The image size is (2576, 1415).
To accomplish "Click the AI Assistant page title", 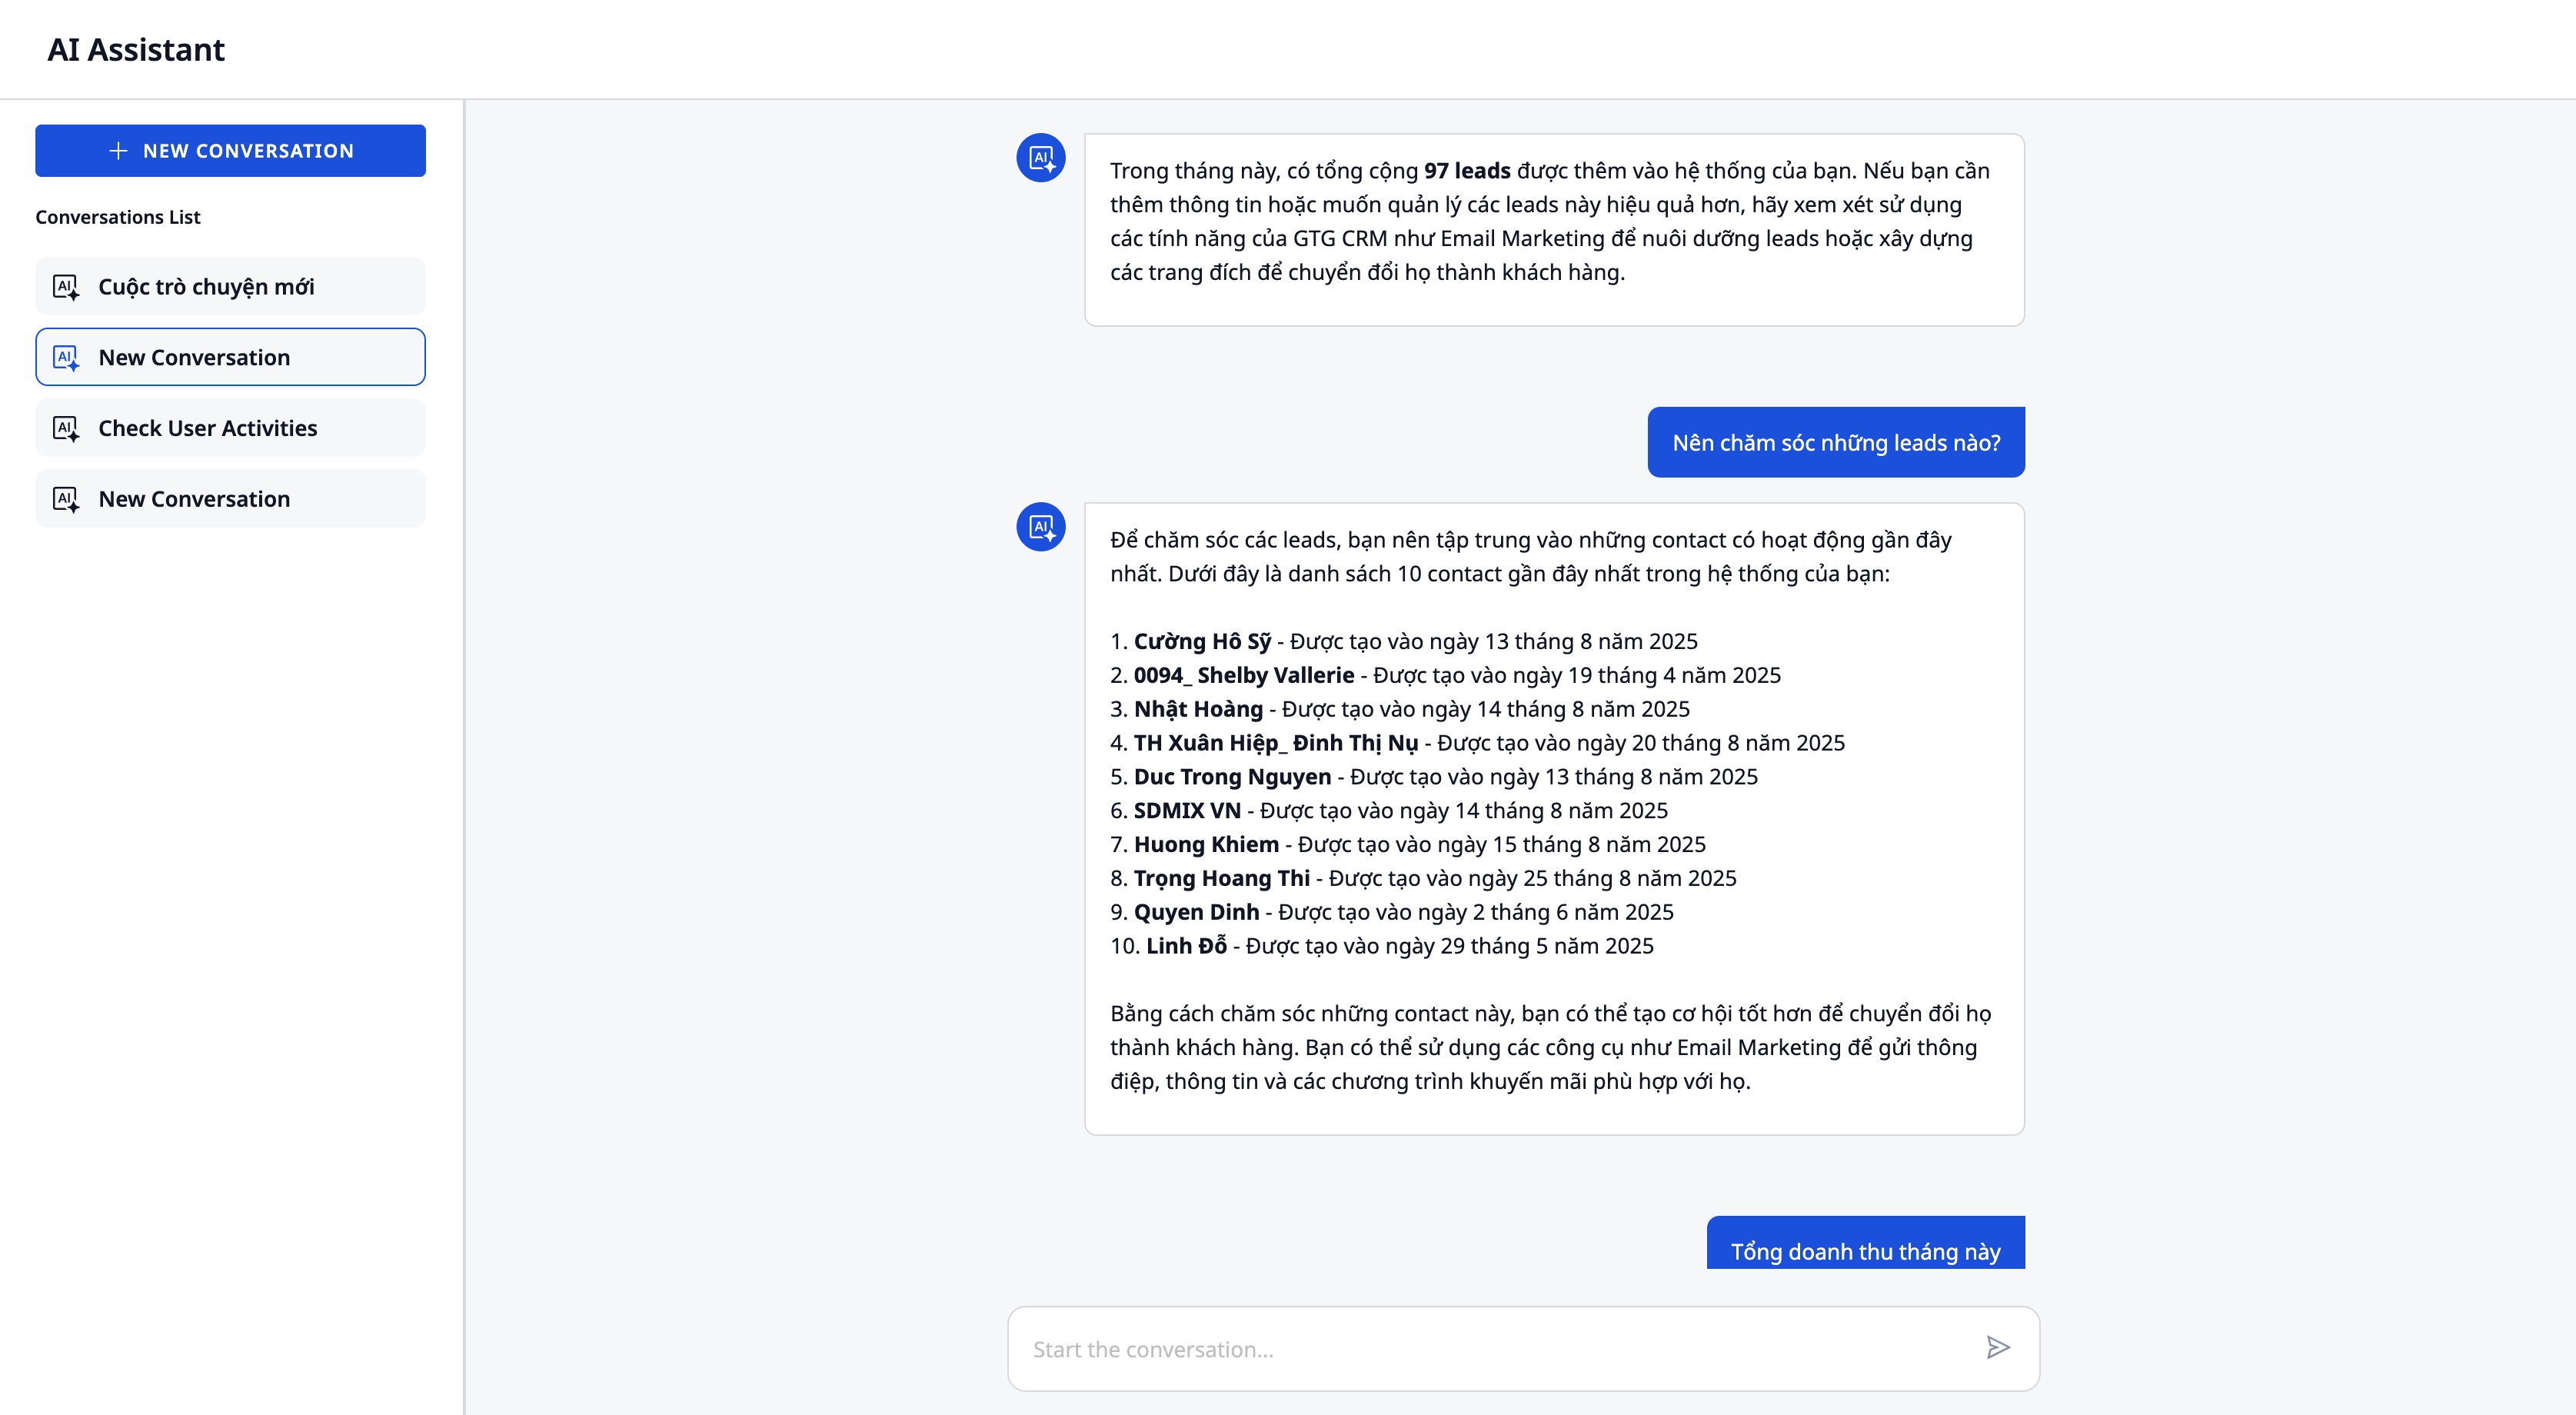I will click(x=136, y=50).
